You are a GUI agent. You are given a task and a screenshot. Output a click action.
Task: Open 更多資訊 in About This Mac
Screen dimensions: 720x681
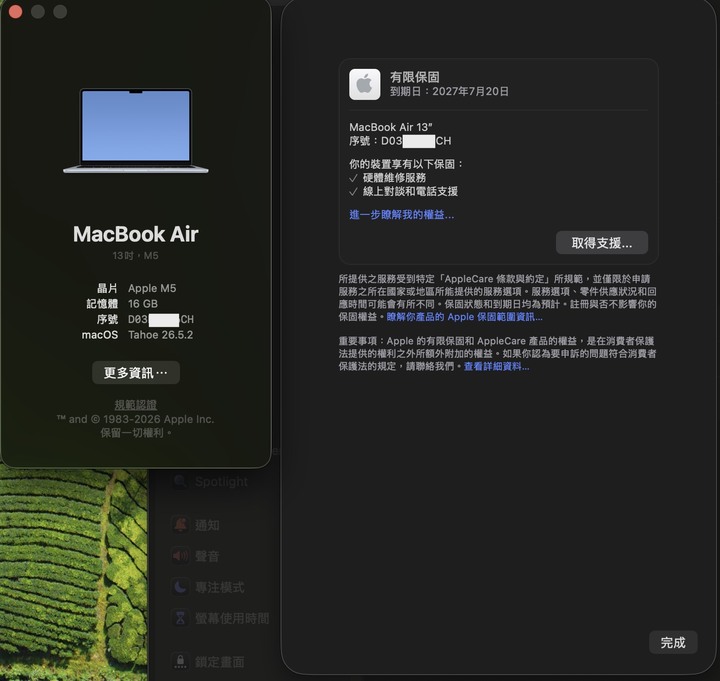click(x=136, y=372)
